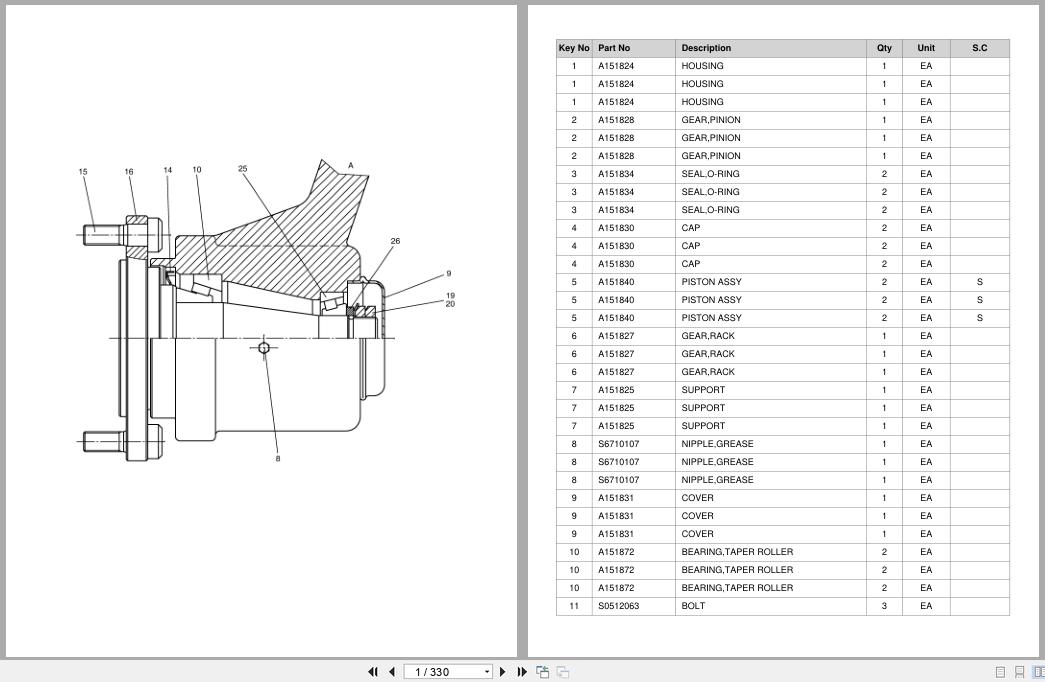Click callout 26 in the diagram
Screen dimensions: 1045x682
tap(395, 241)
